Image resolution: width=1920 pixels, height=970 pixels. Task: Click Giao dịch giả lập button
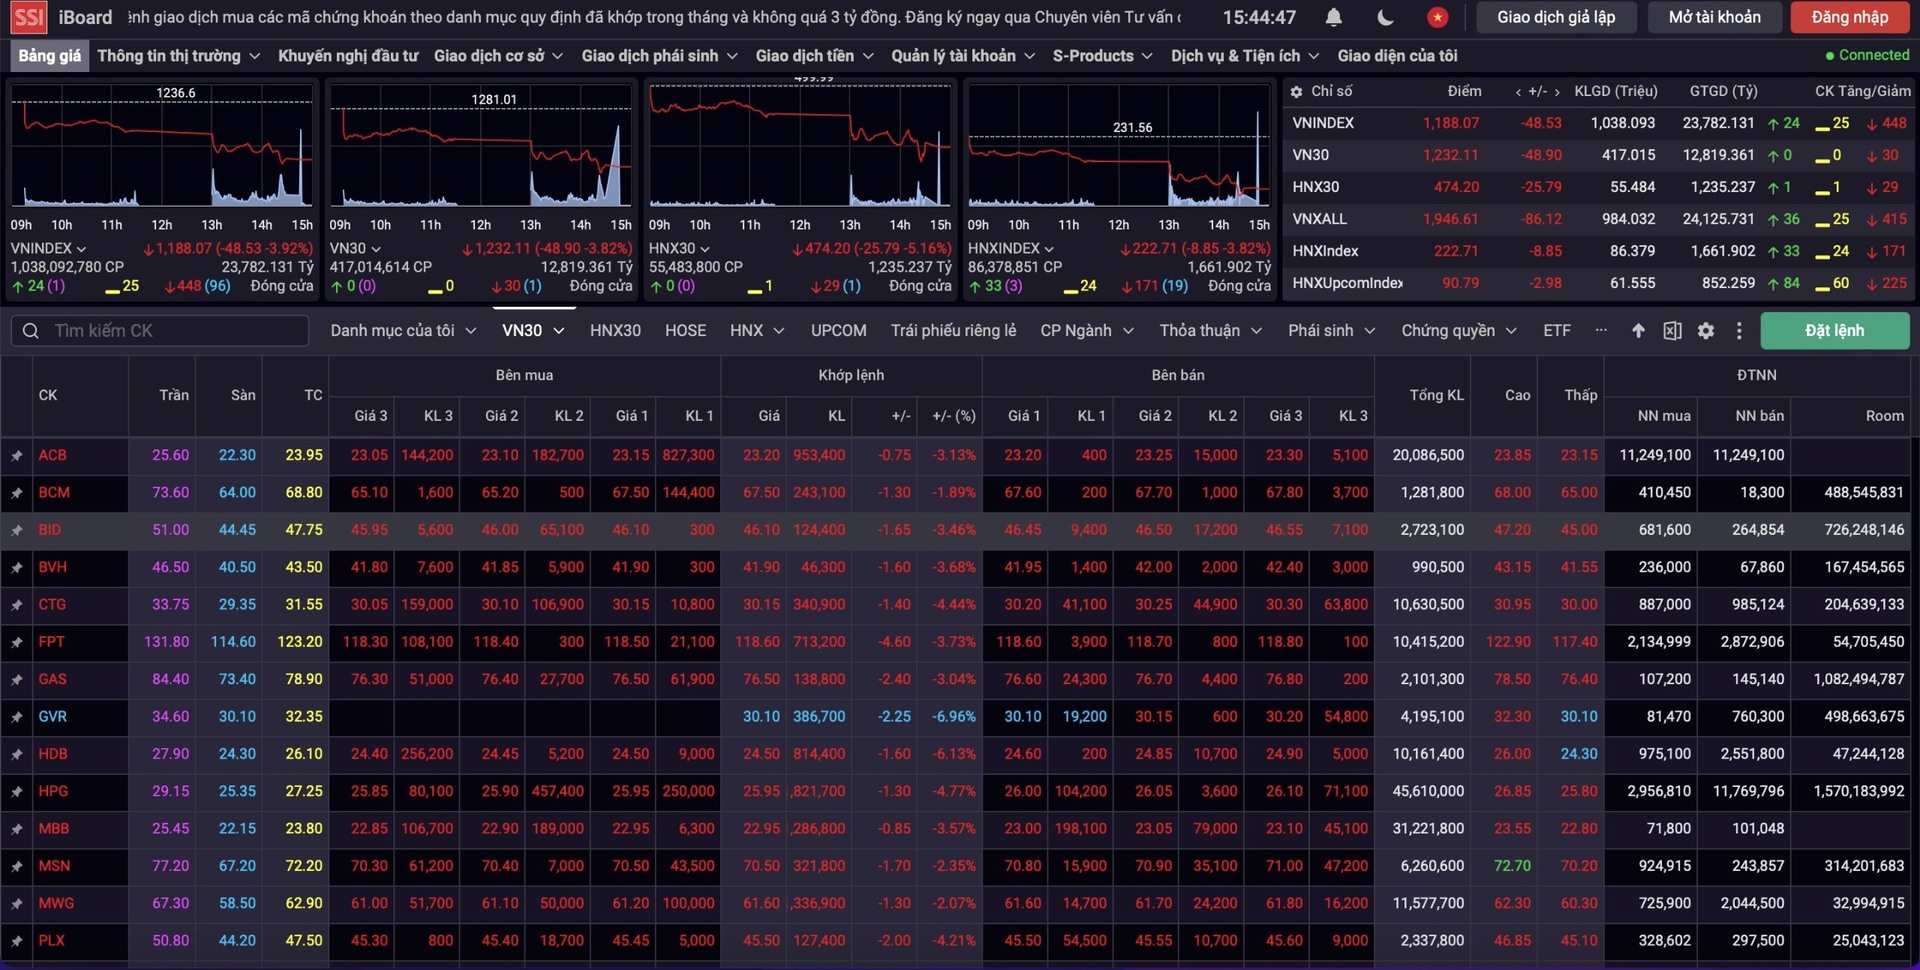coord(1556,17)
